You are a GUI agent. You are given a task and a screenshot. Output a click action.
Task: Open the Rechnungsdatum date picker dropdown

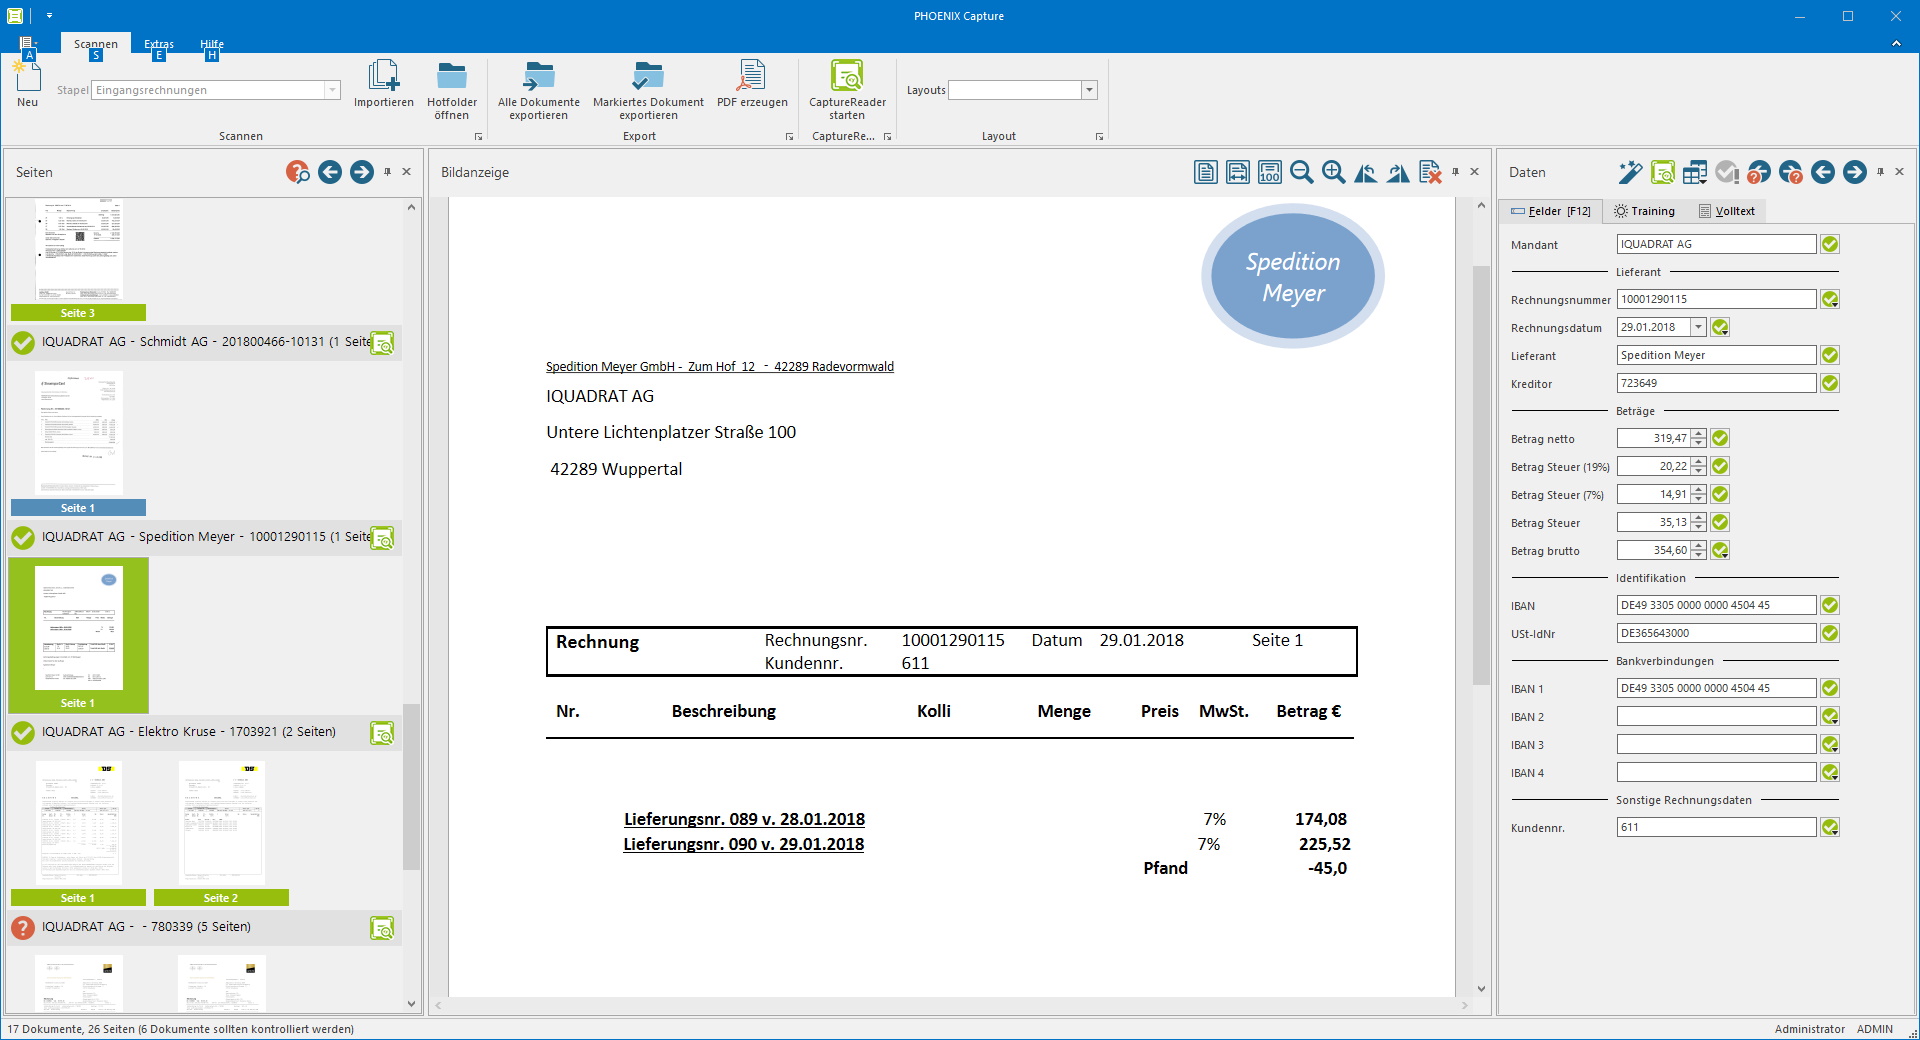1698,327
